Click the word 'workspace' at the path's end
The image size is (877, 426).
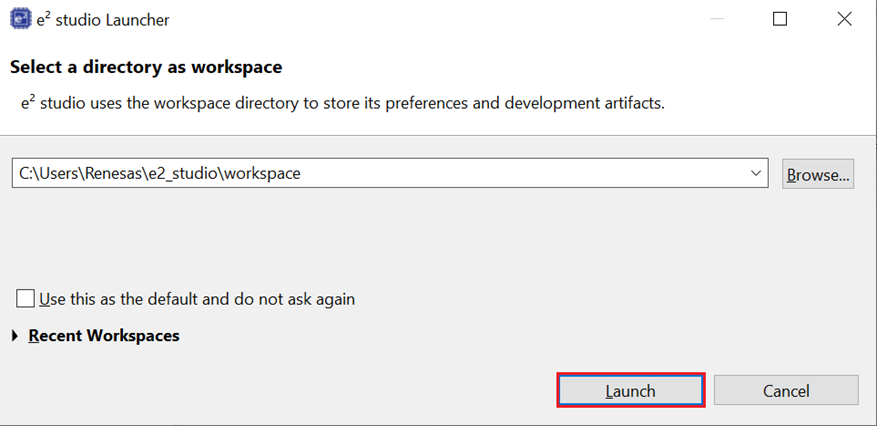pos(263,173)
